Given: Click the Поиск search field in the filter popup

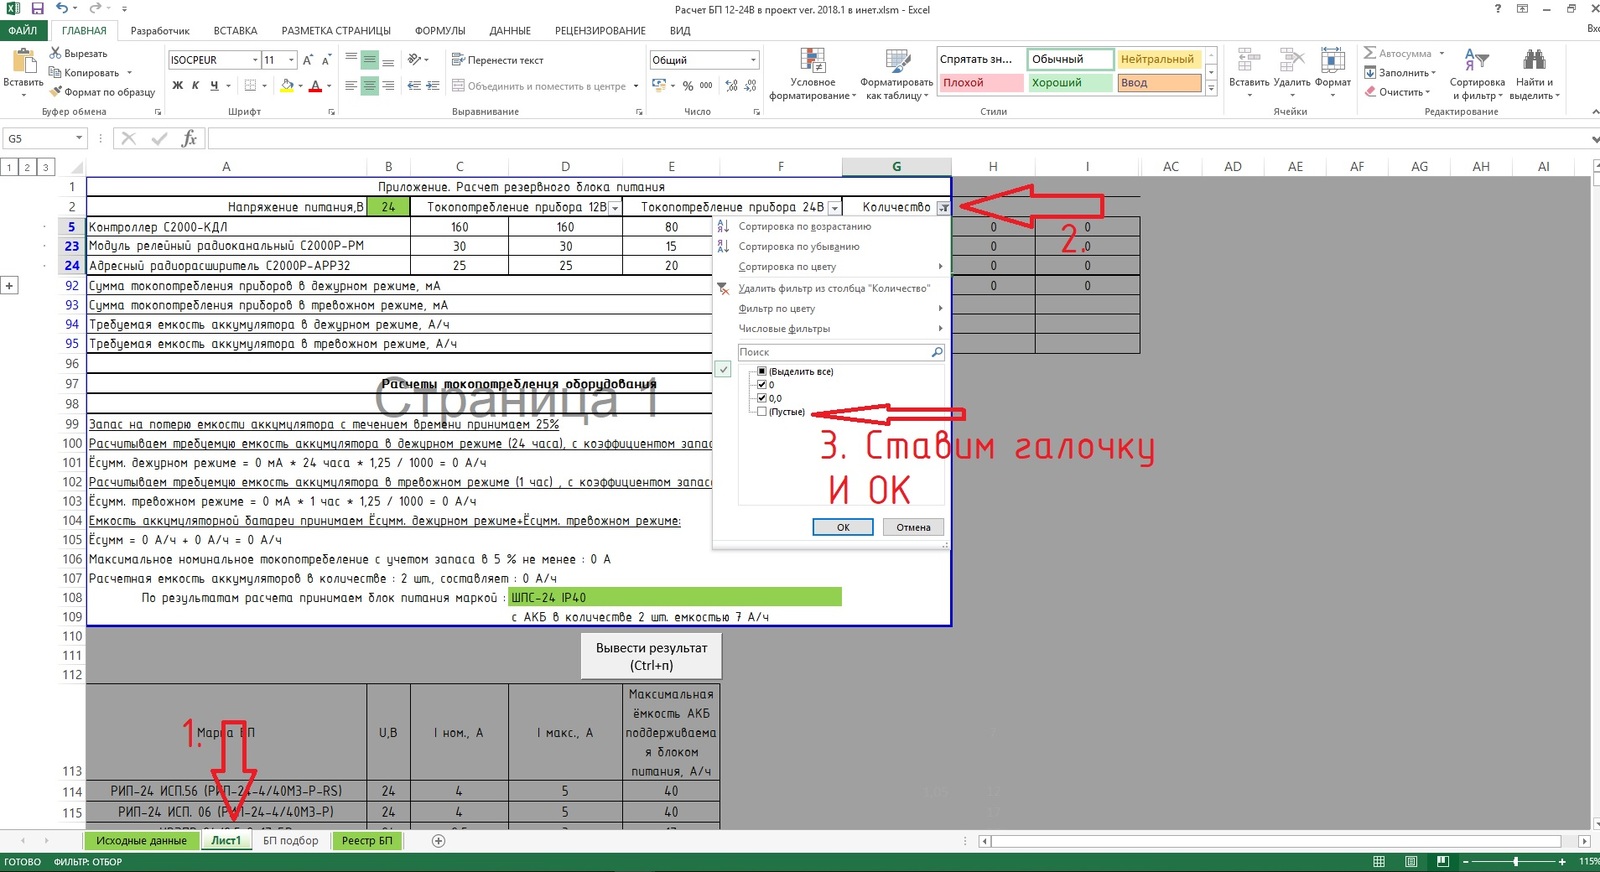Looking at the screenshot, I should [x=841, y=352].
